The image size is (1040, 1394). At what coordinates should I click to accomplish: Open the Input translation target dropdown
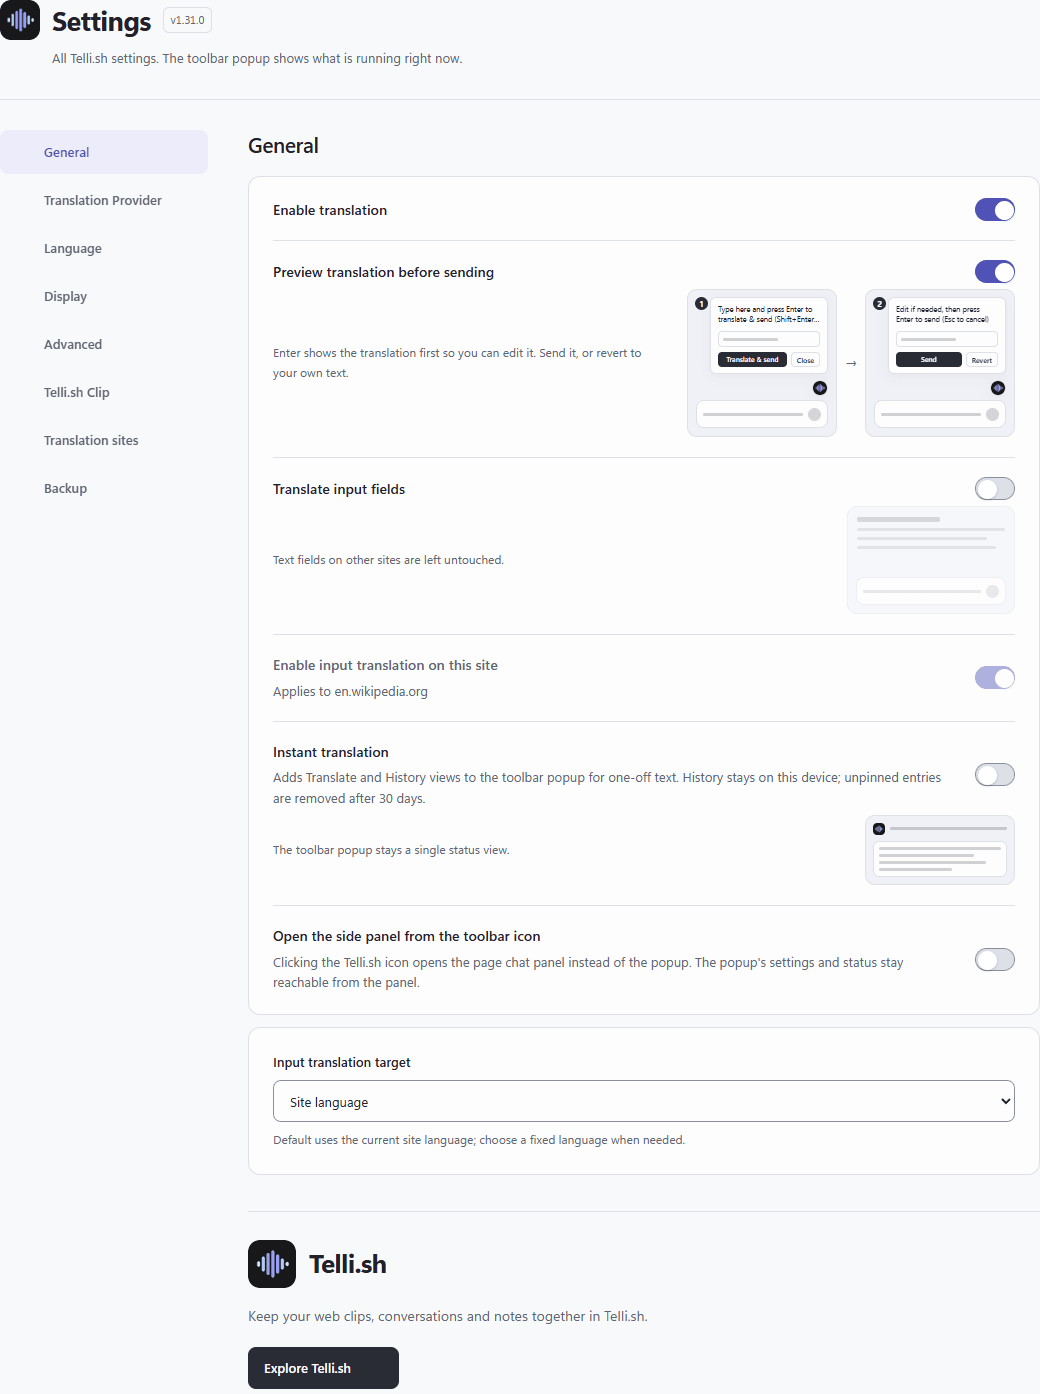click(644, 1101)
